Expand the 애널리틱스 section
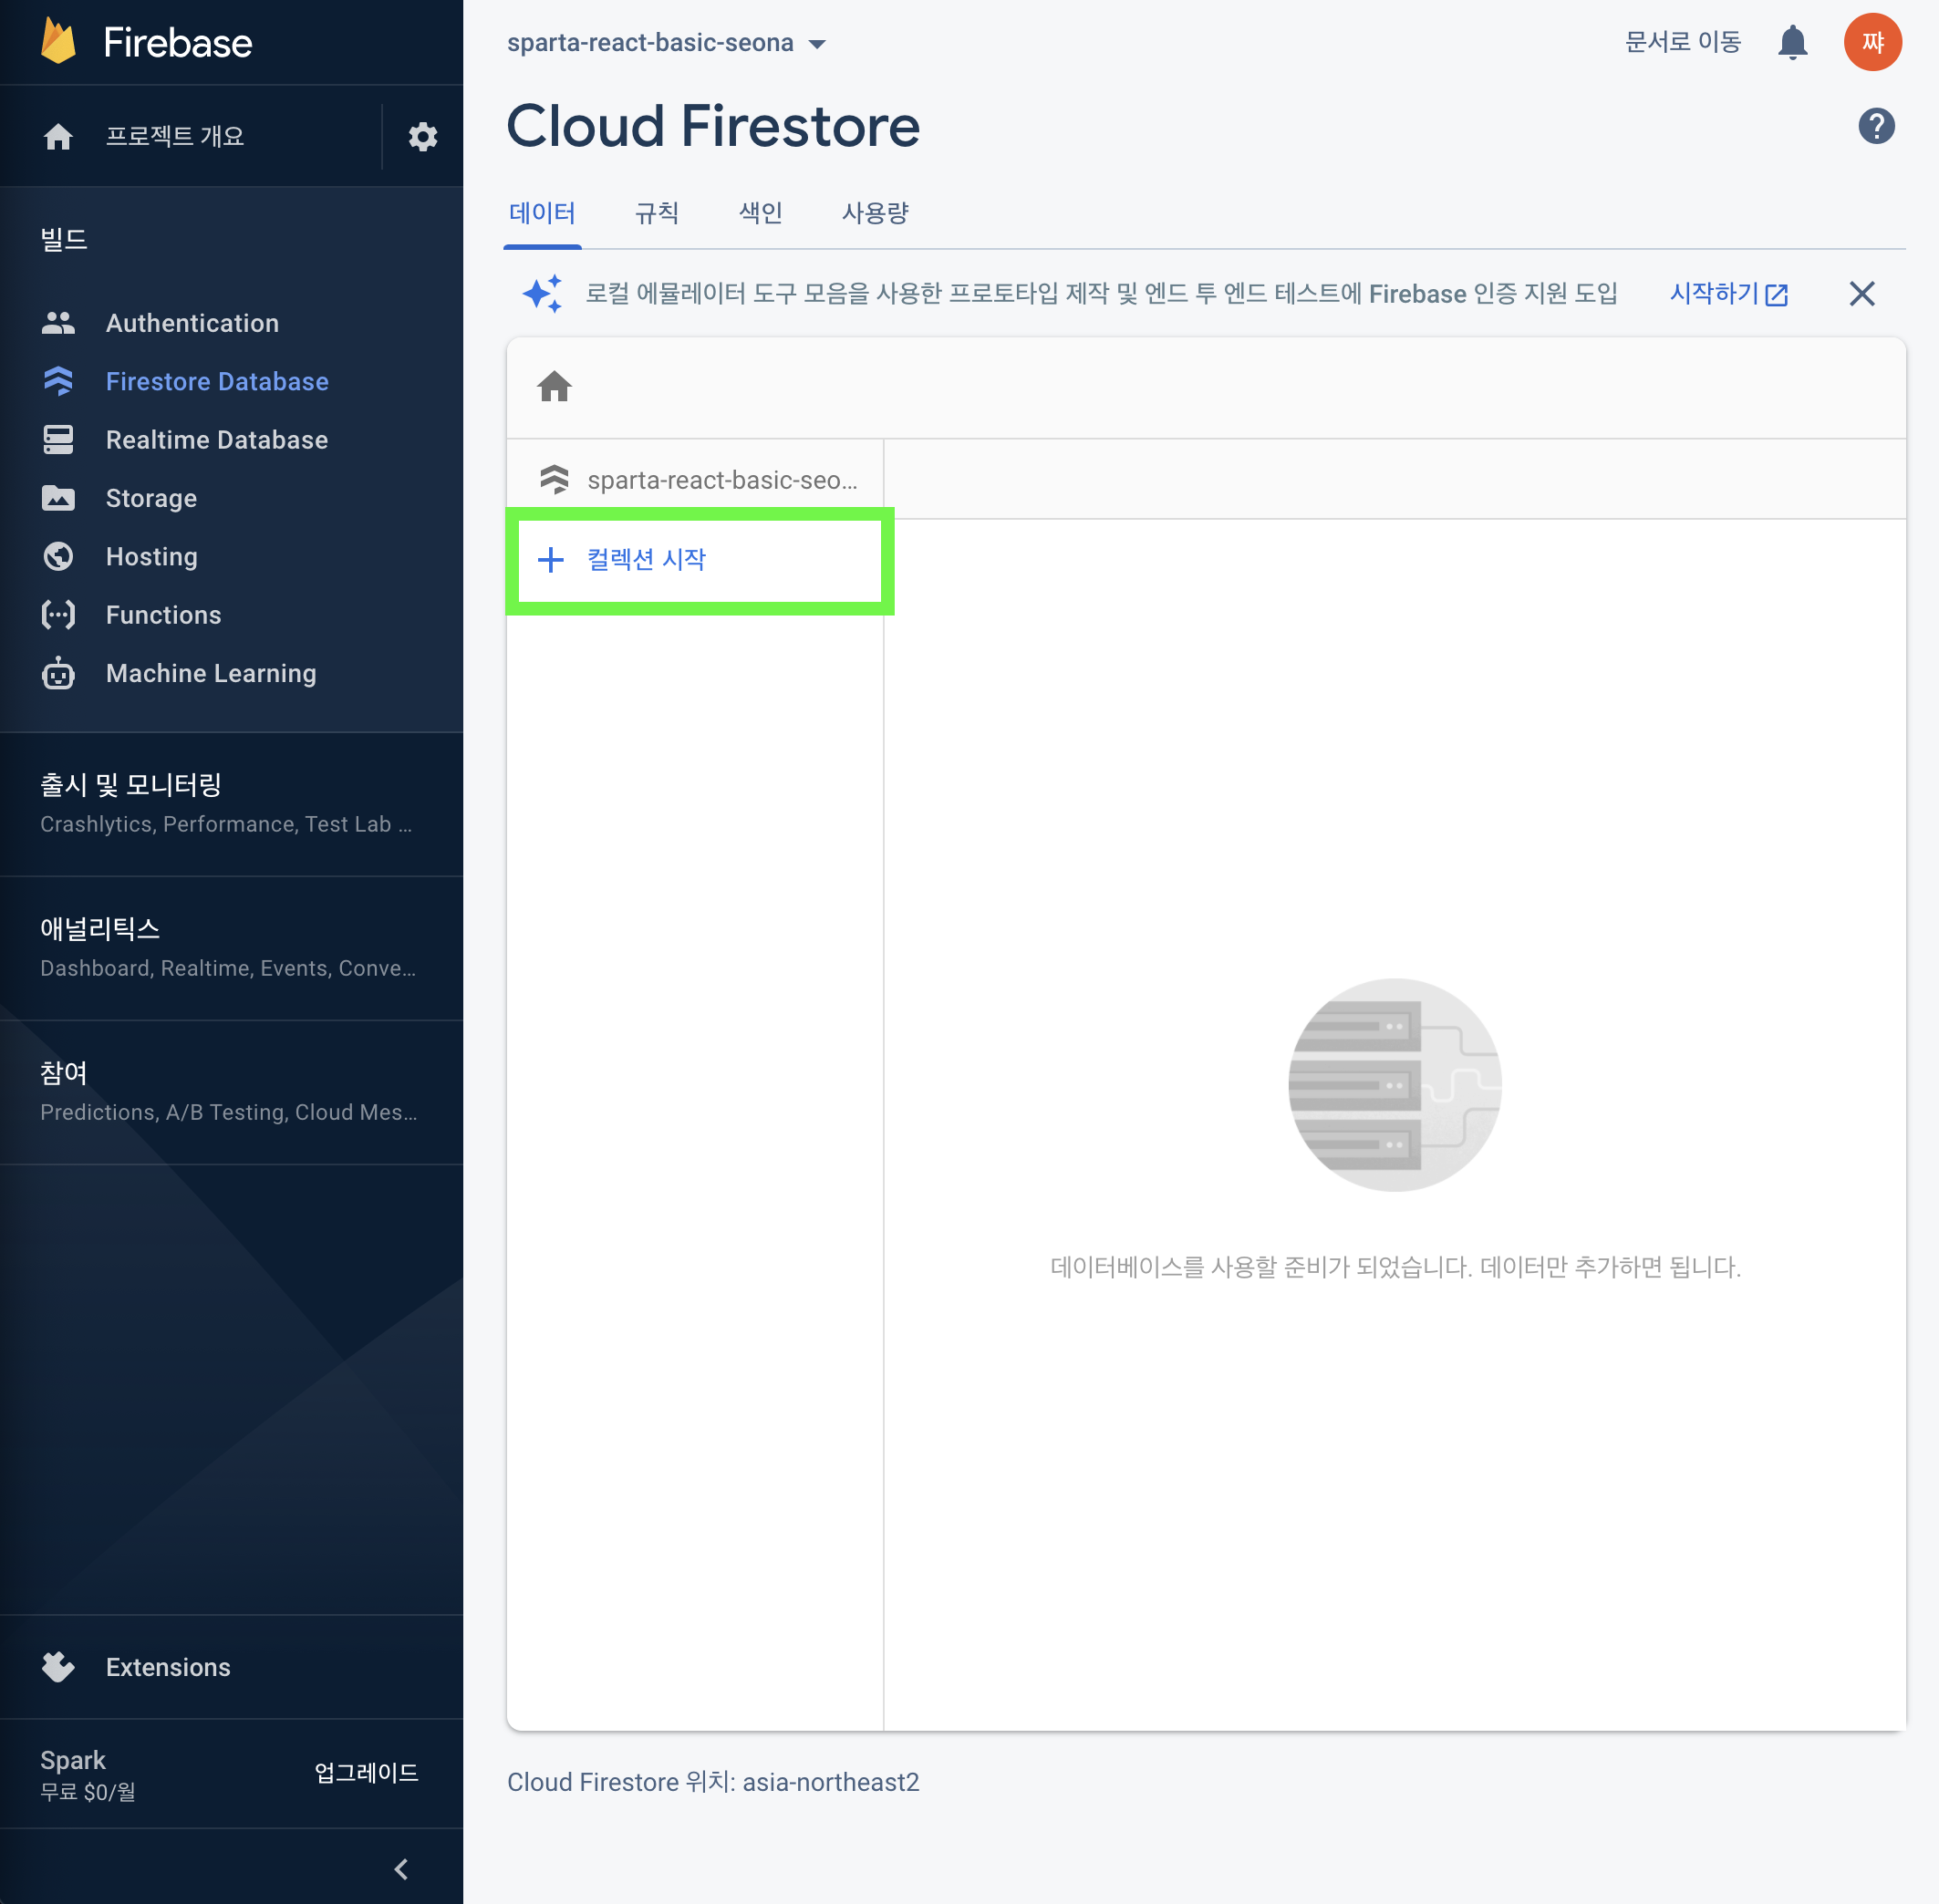The width and height of the screenshot is (1939, 1904). 232,948
